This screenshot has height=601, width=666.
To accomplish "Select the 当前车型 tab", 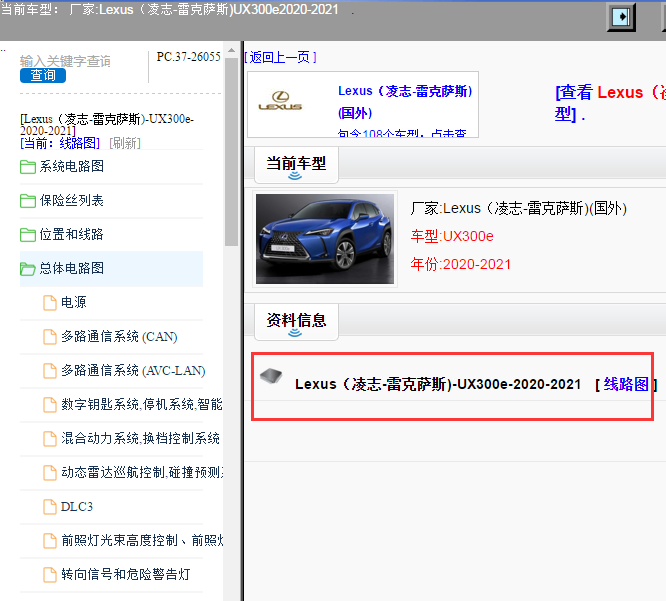I will [x=296, y=165].
